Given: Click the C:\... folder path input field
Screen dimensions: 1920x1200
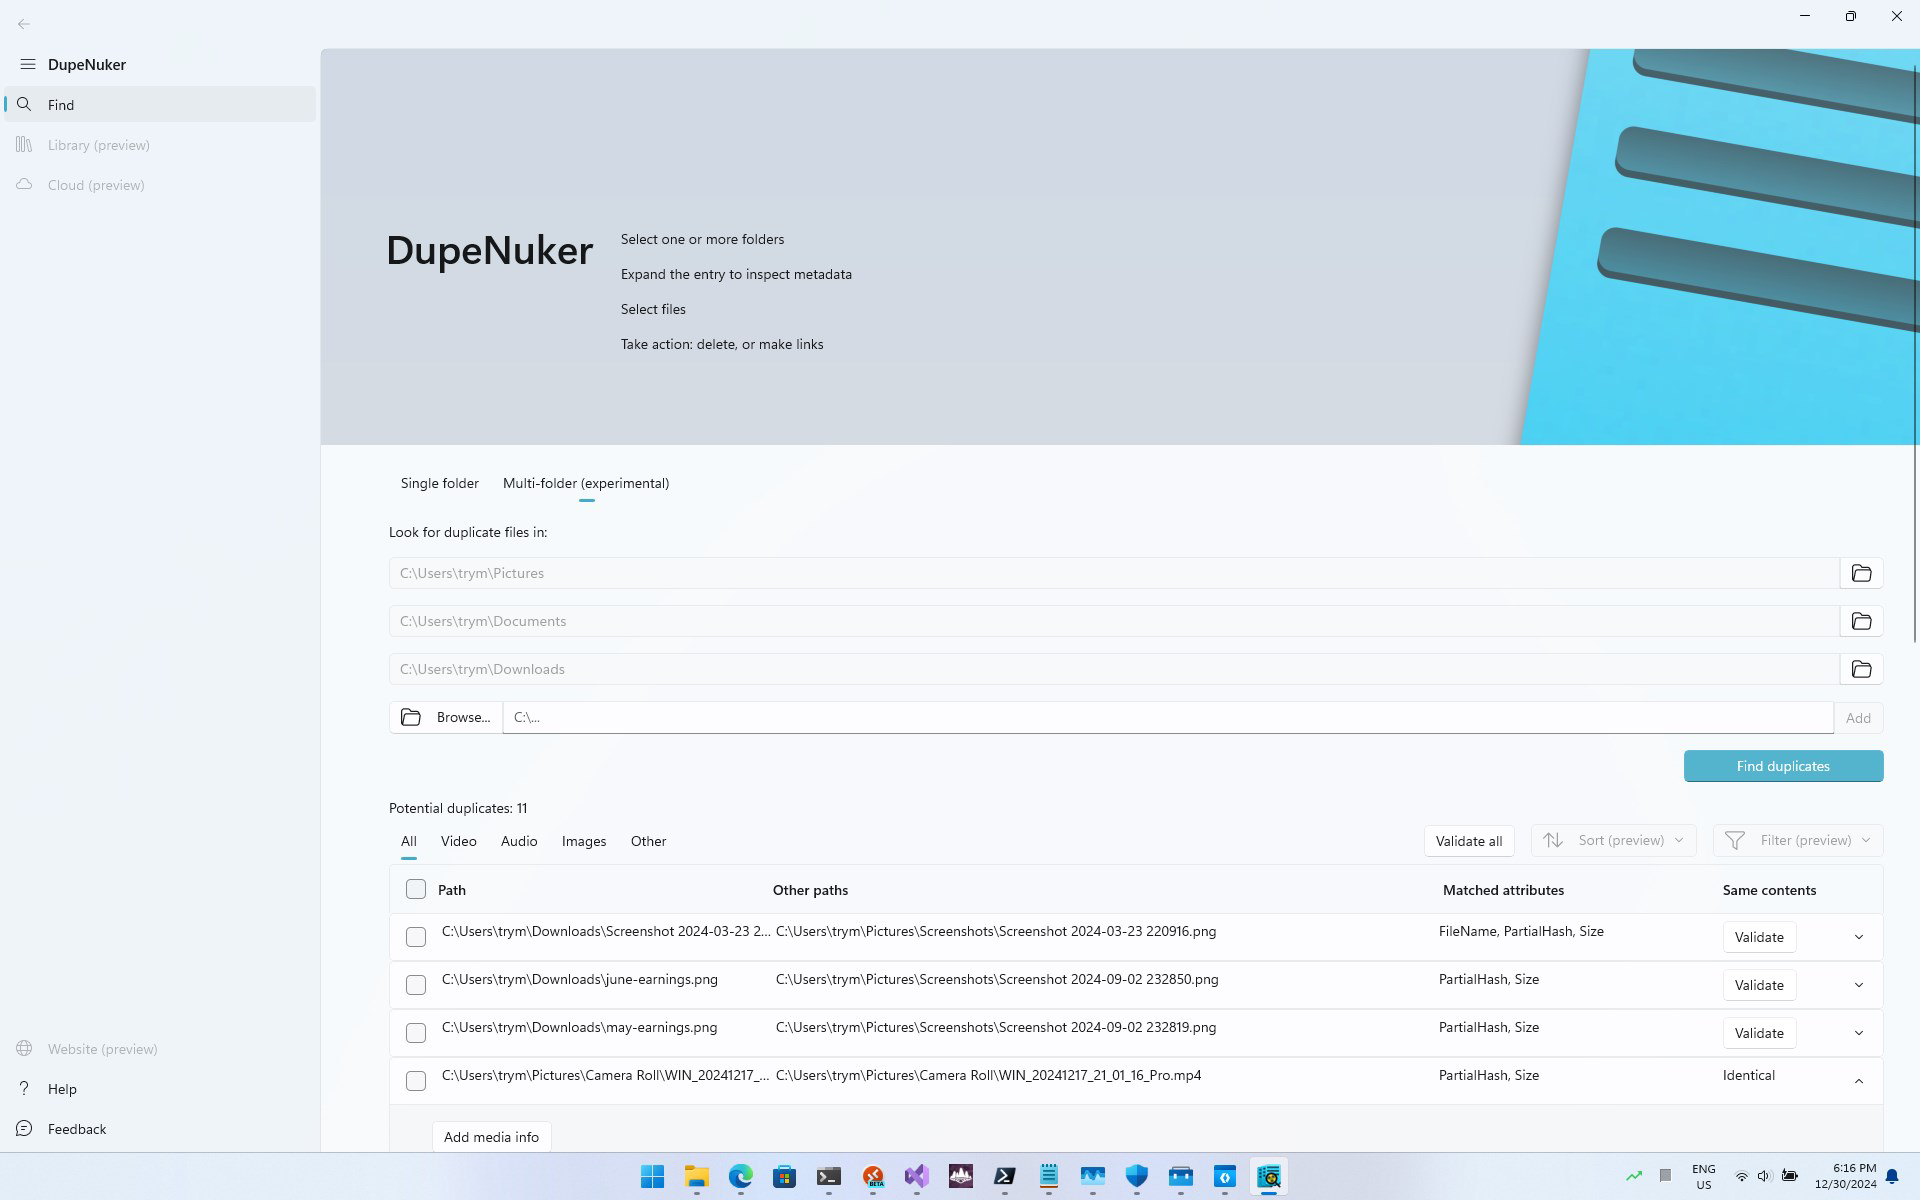Looking at the screenshot, I should [x=1167, y=717].
